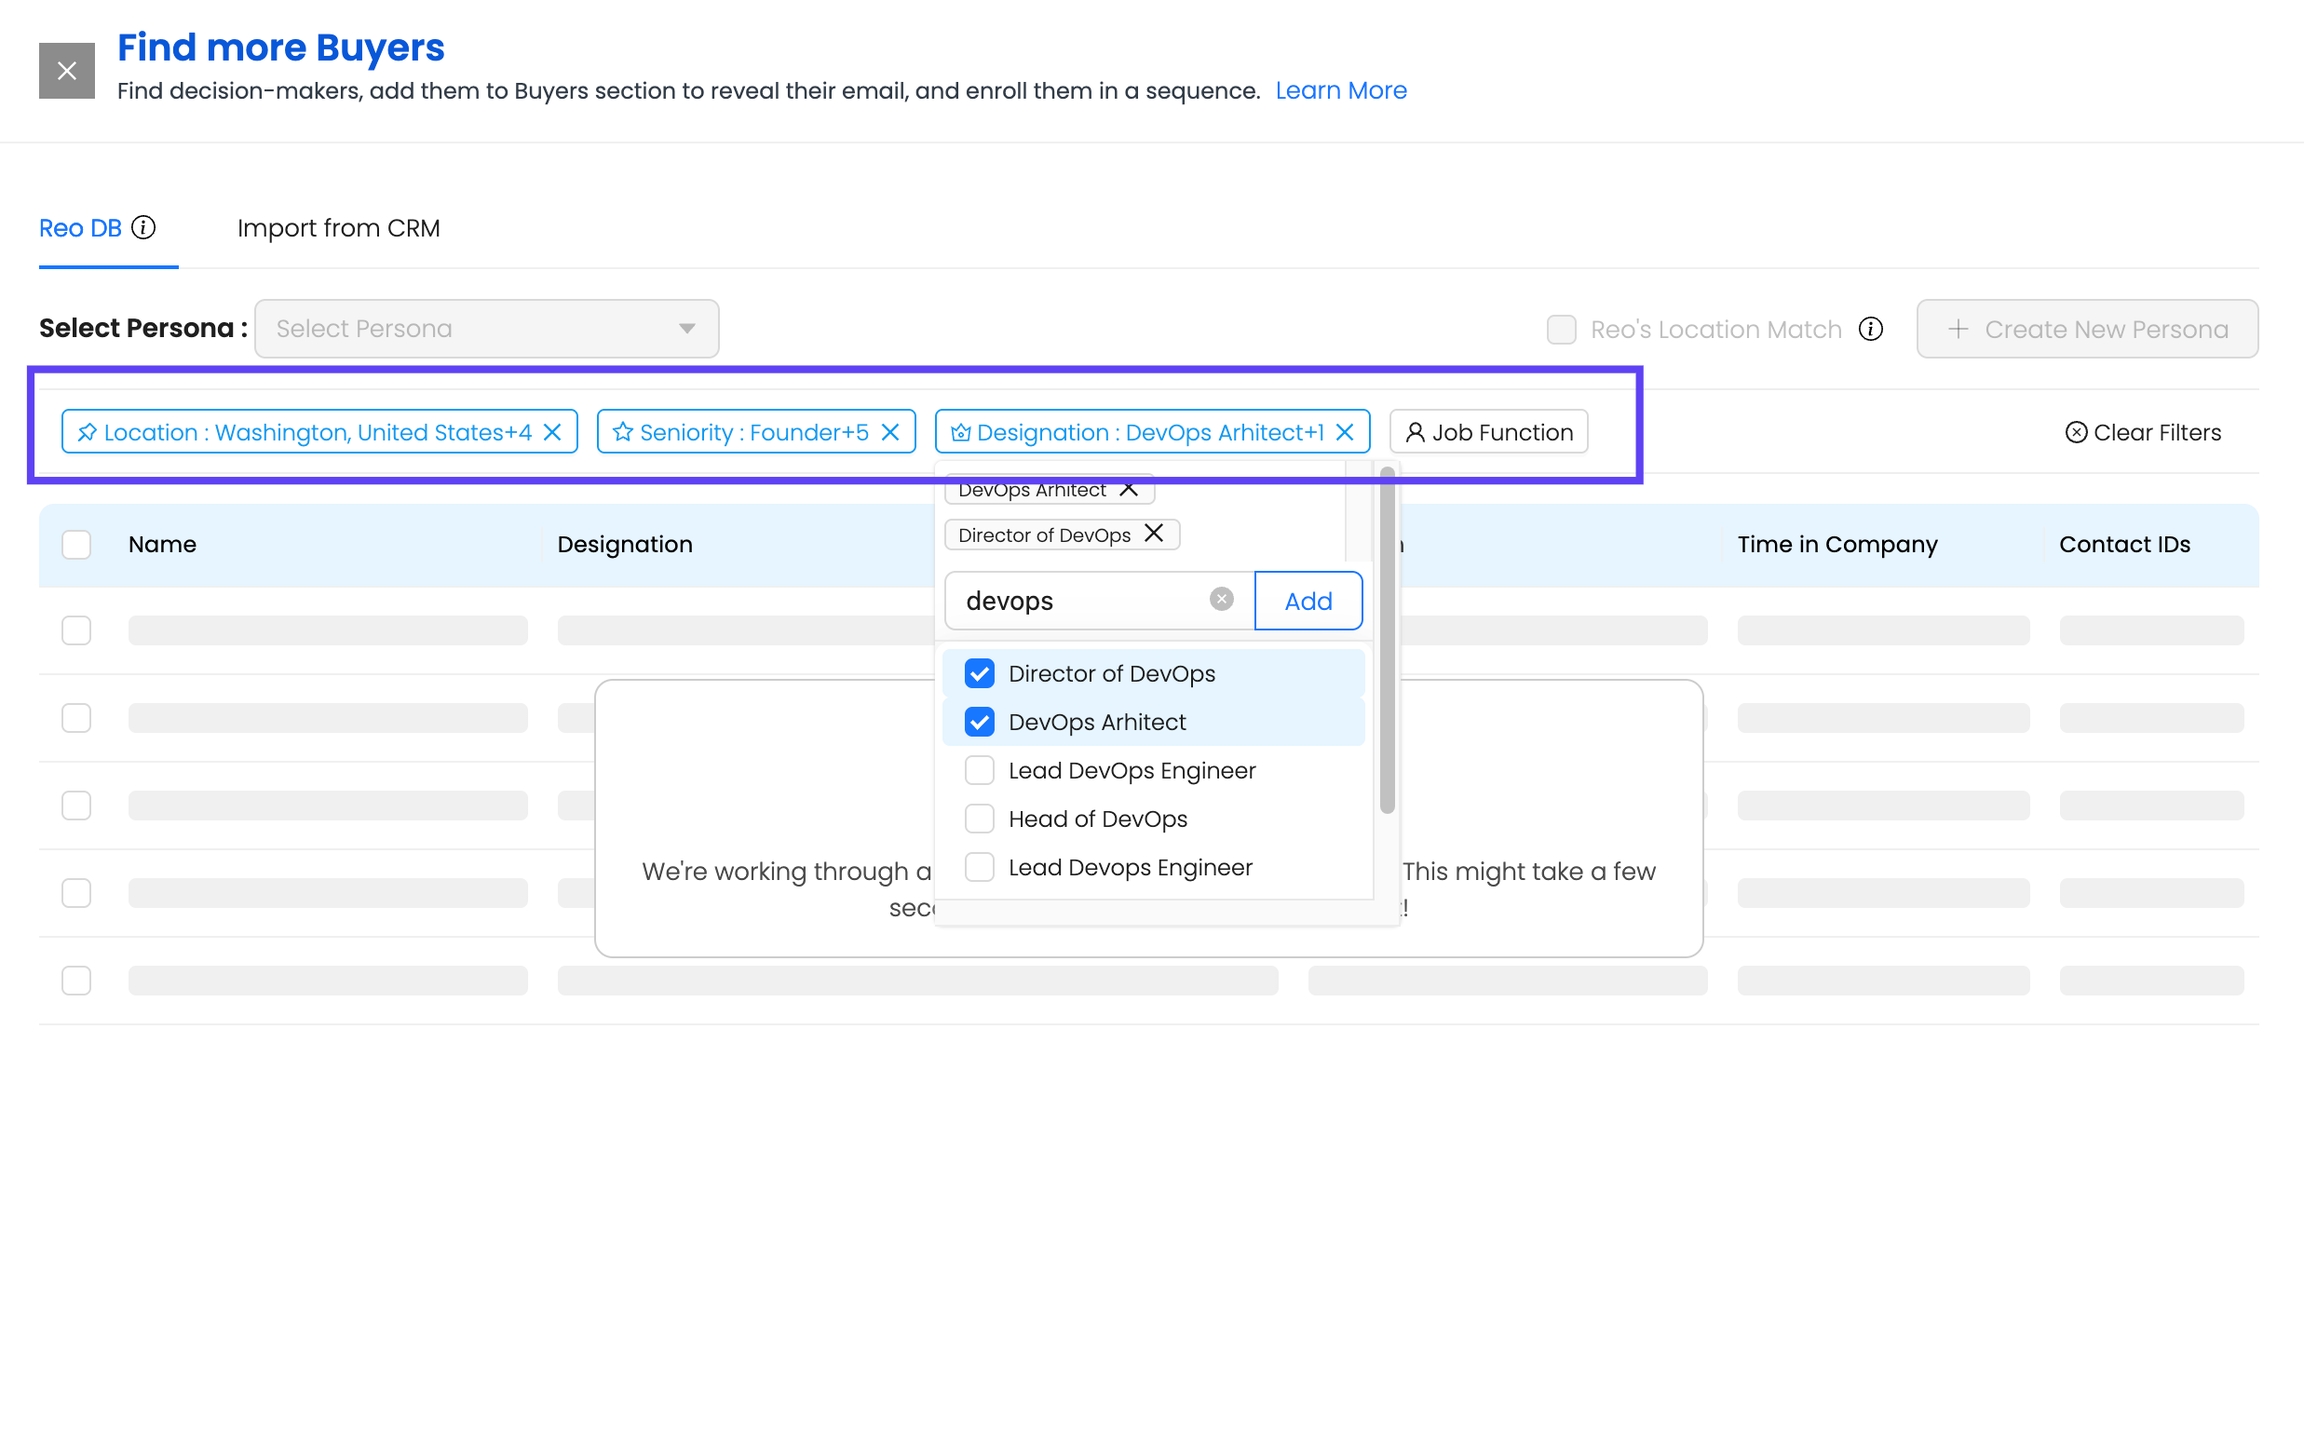2304x1449 pixels.
Task: Switch to Import from CRM tab
Action: (338, 228)
